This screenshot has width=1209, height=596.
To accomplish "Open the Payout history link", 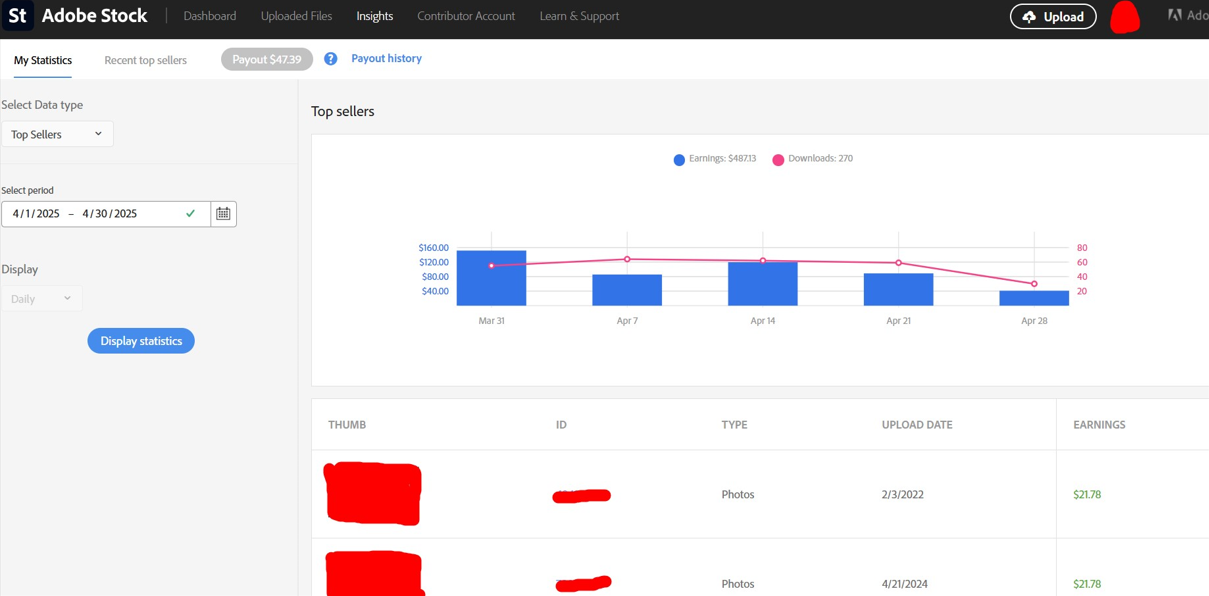I will (x=386, y=59).
